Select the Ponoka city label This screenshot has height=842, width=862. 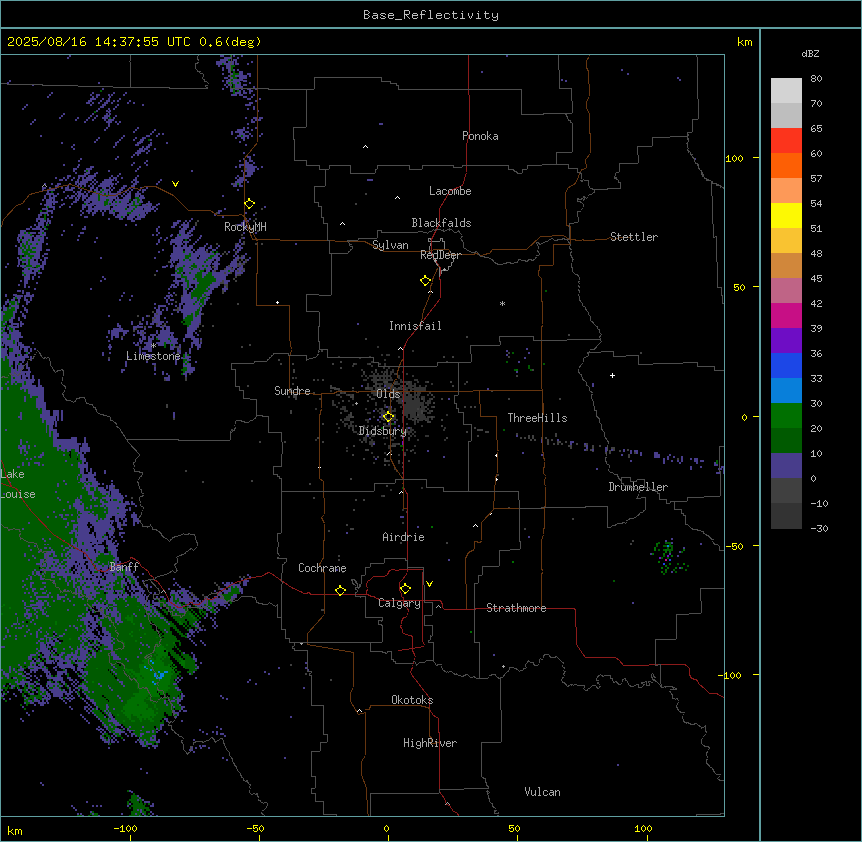click(480, 136)
